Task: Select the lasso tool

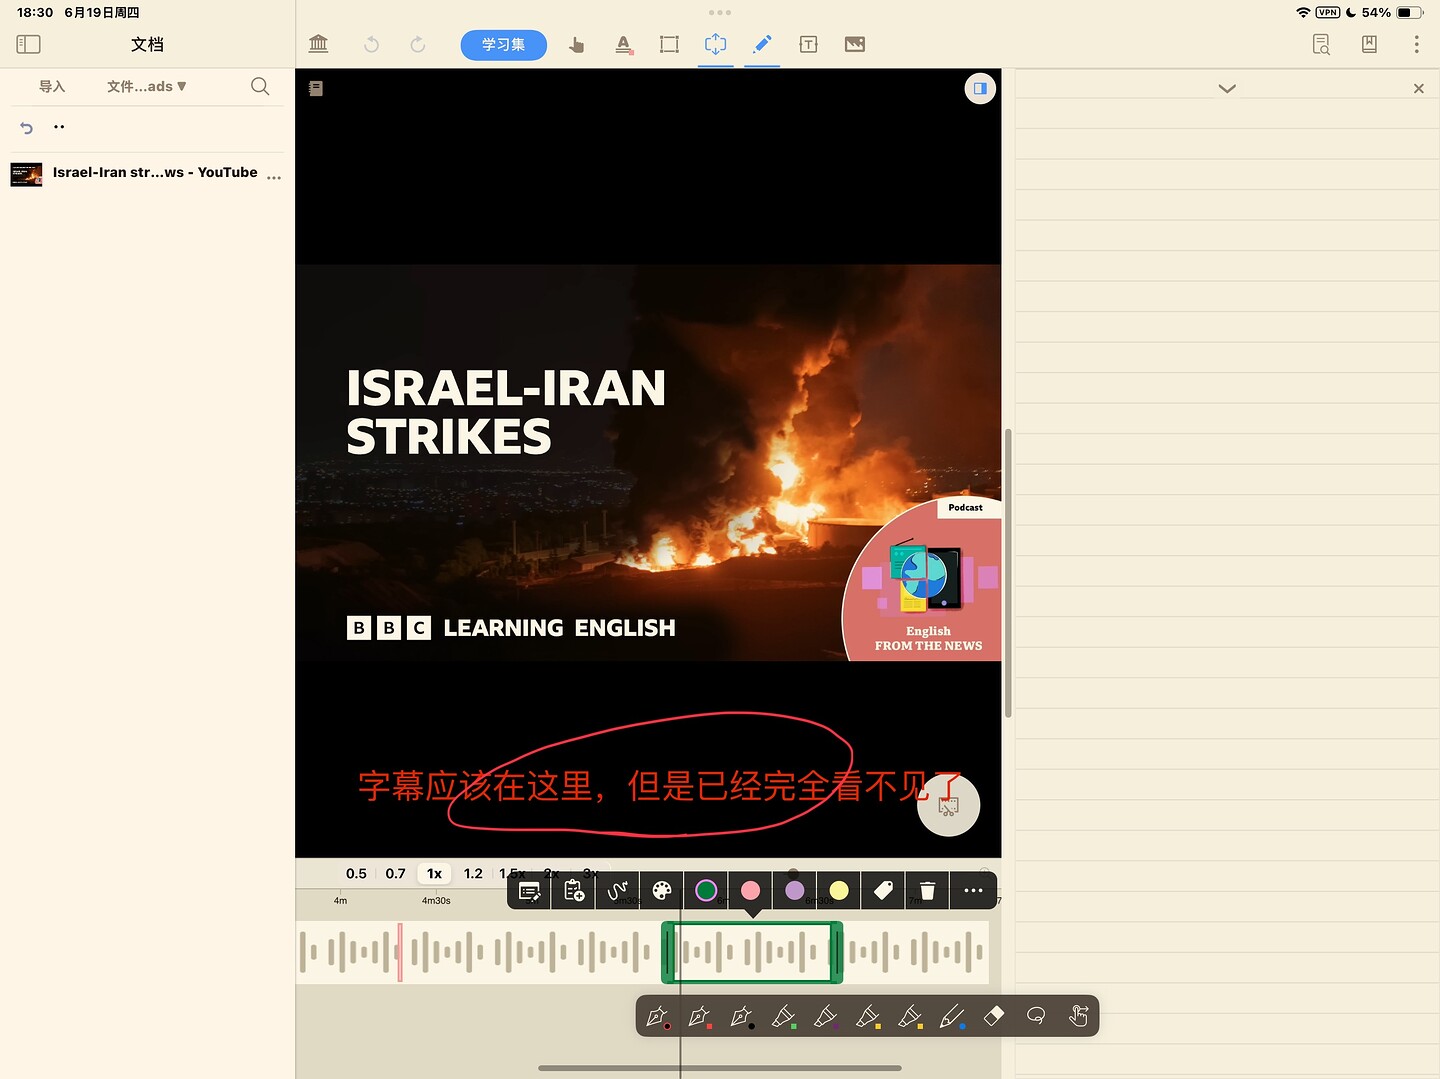Action: click(1036, 1016)
